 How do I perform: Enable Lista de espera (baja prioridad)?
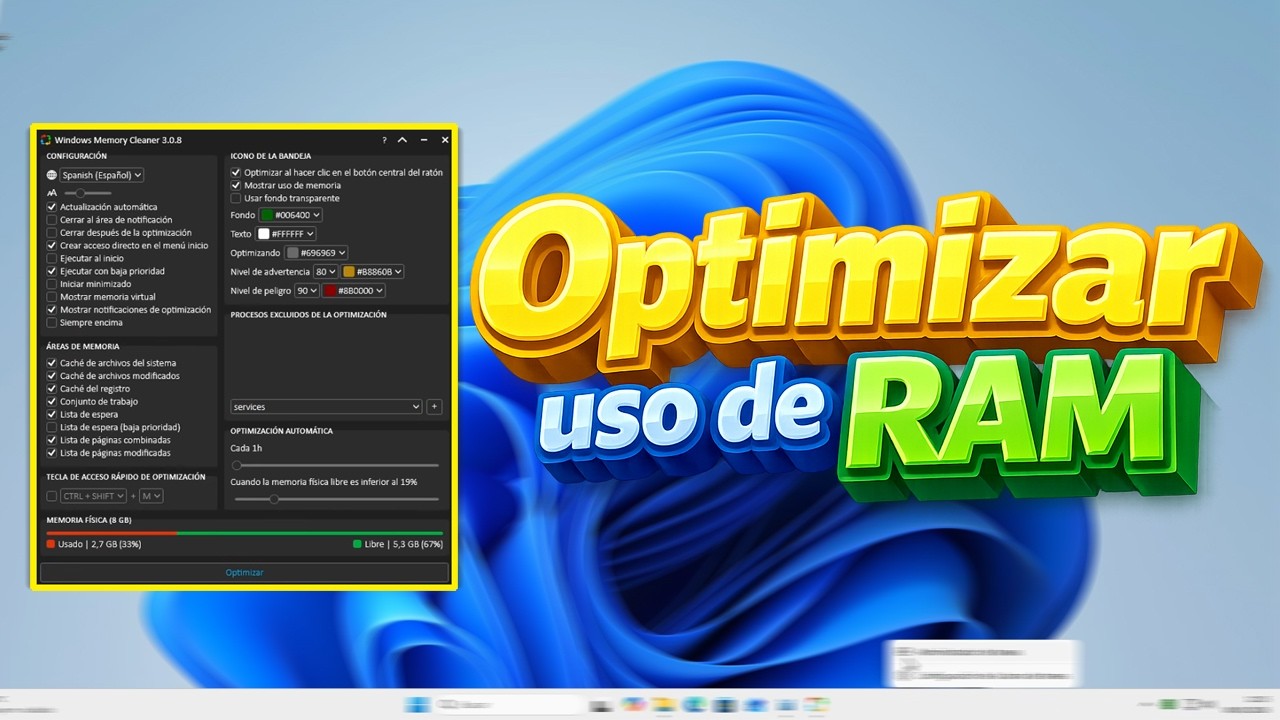coord(52,427)
